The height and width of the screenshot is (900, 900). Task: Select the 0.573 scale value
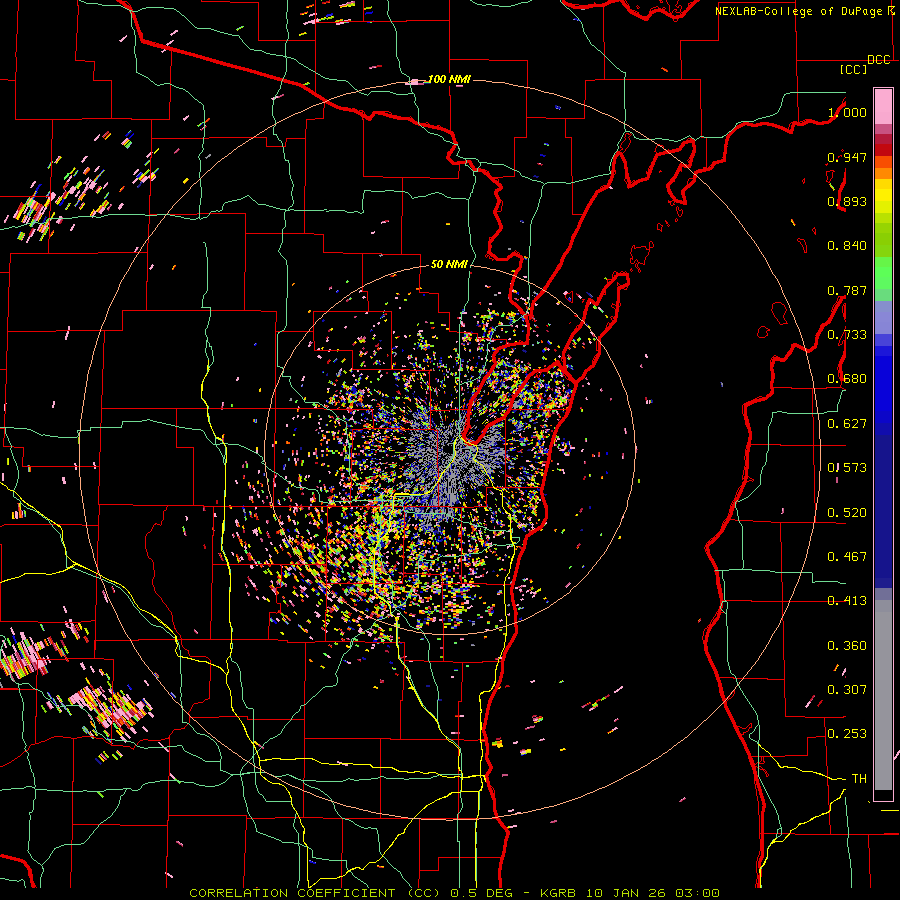coord(847,468)
